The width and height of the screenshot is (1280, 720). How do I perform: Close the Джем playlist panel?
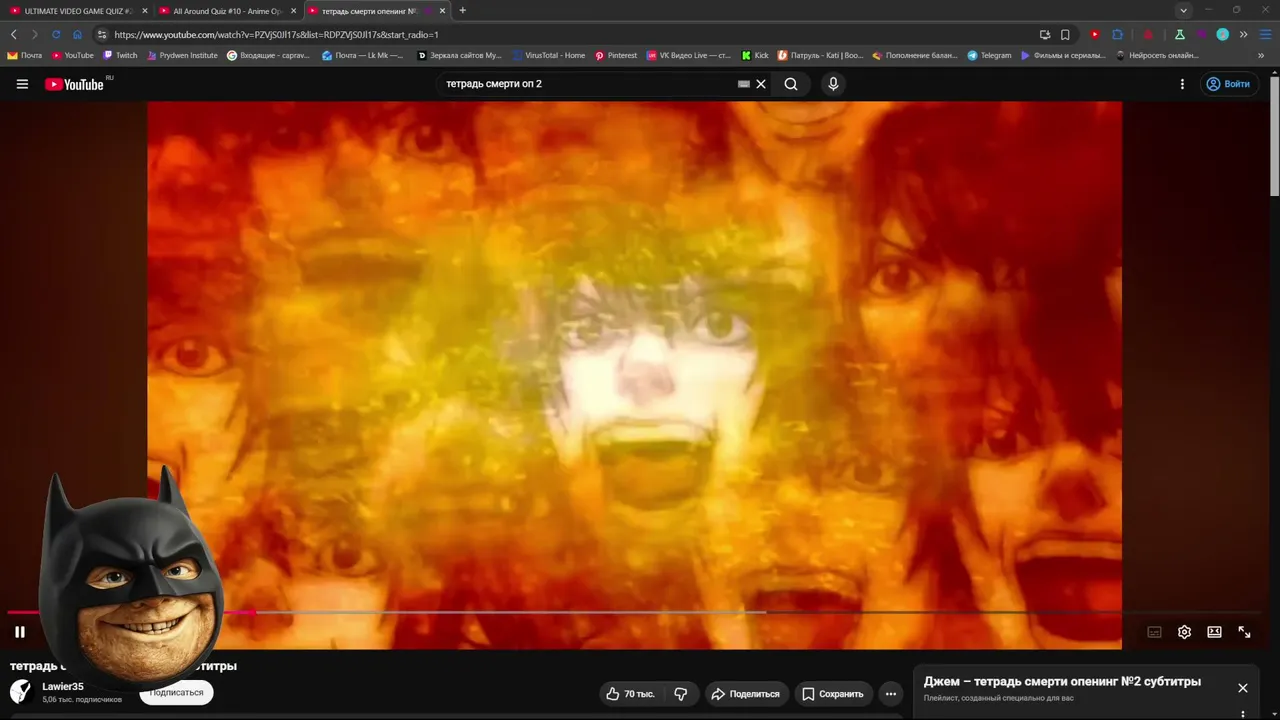point(1243,688)
